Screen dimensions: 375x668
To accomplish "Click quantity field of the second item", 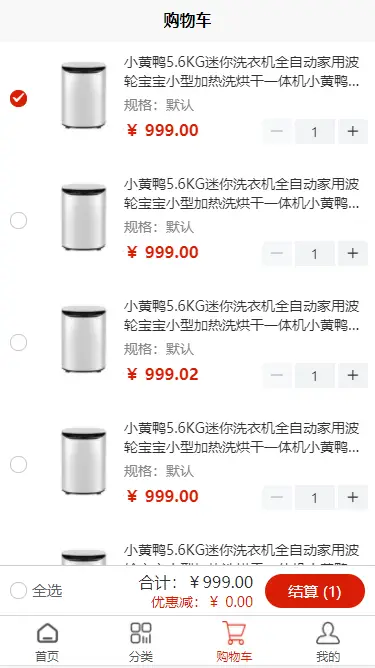I will [315, 253].
